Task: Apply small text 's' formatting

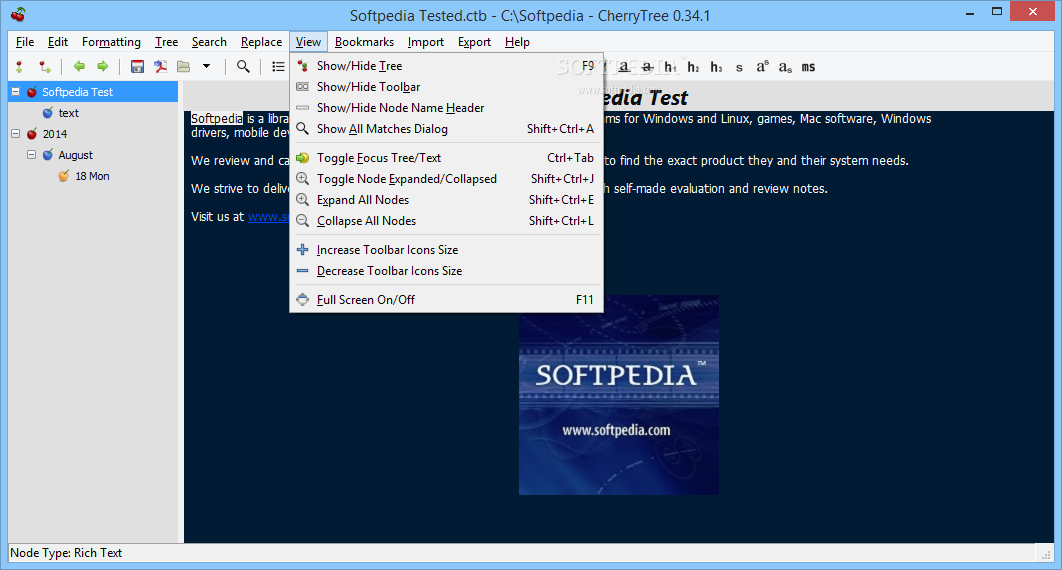Action: pyautogui.click(x=739, y=68)
